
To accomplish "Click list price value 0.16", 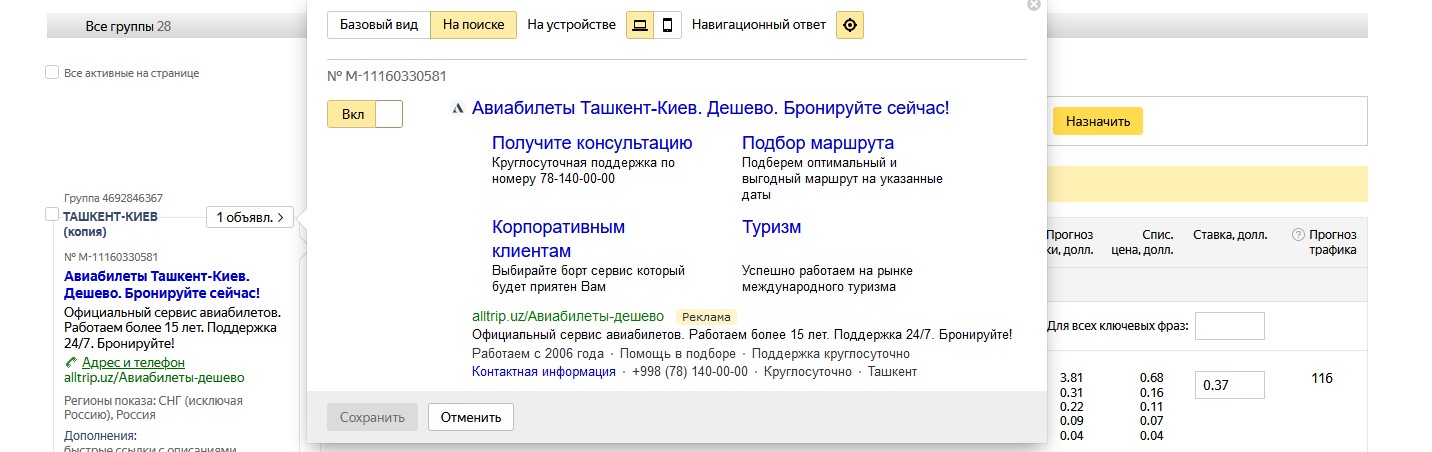I will pyautogui.click(x=1151, y=392).
